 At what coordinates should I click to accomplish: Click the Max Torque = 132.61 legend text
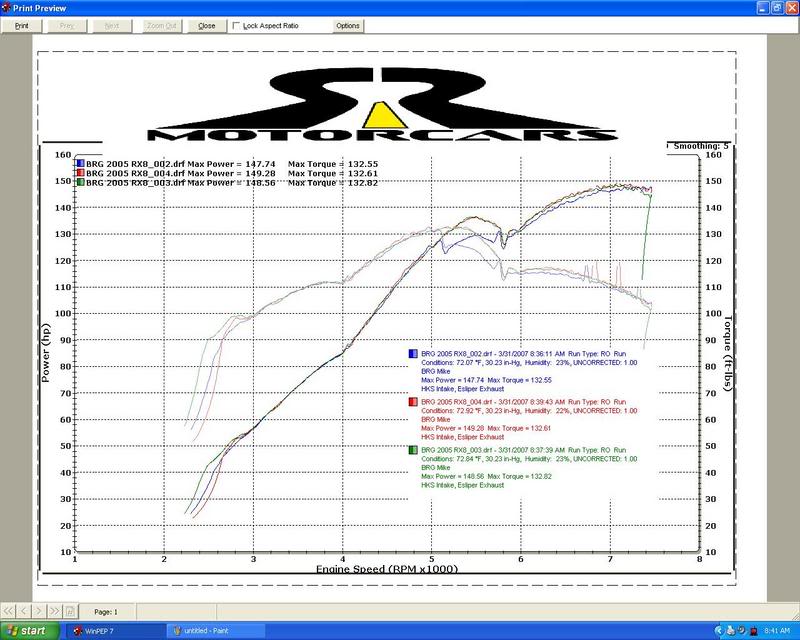pos(333,174)
